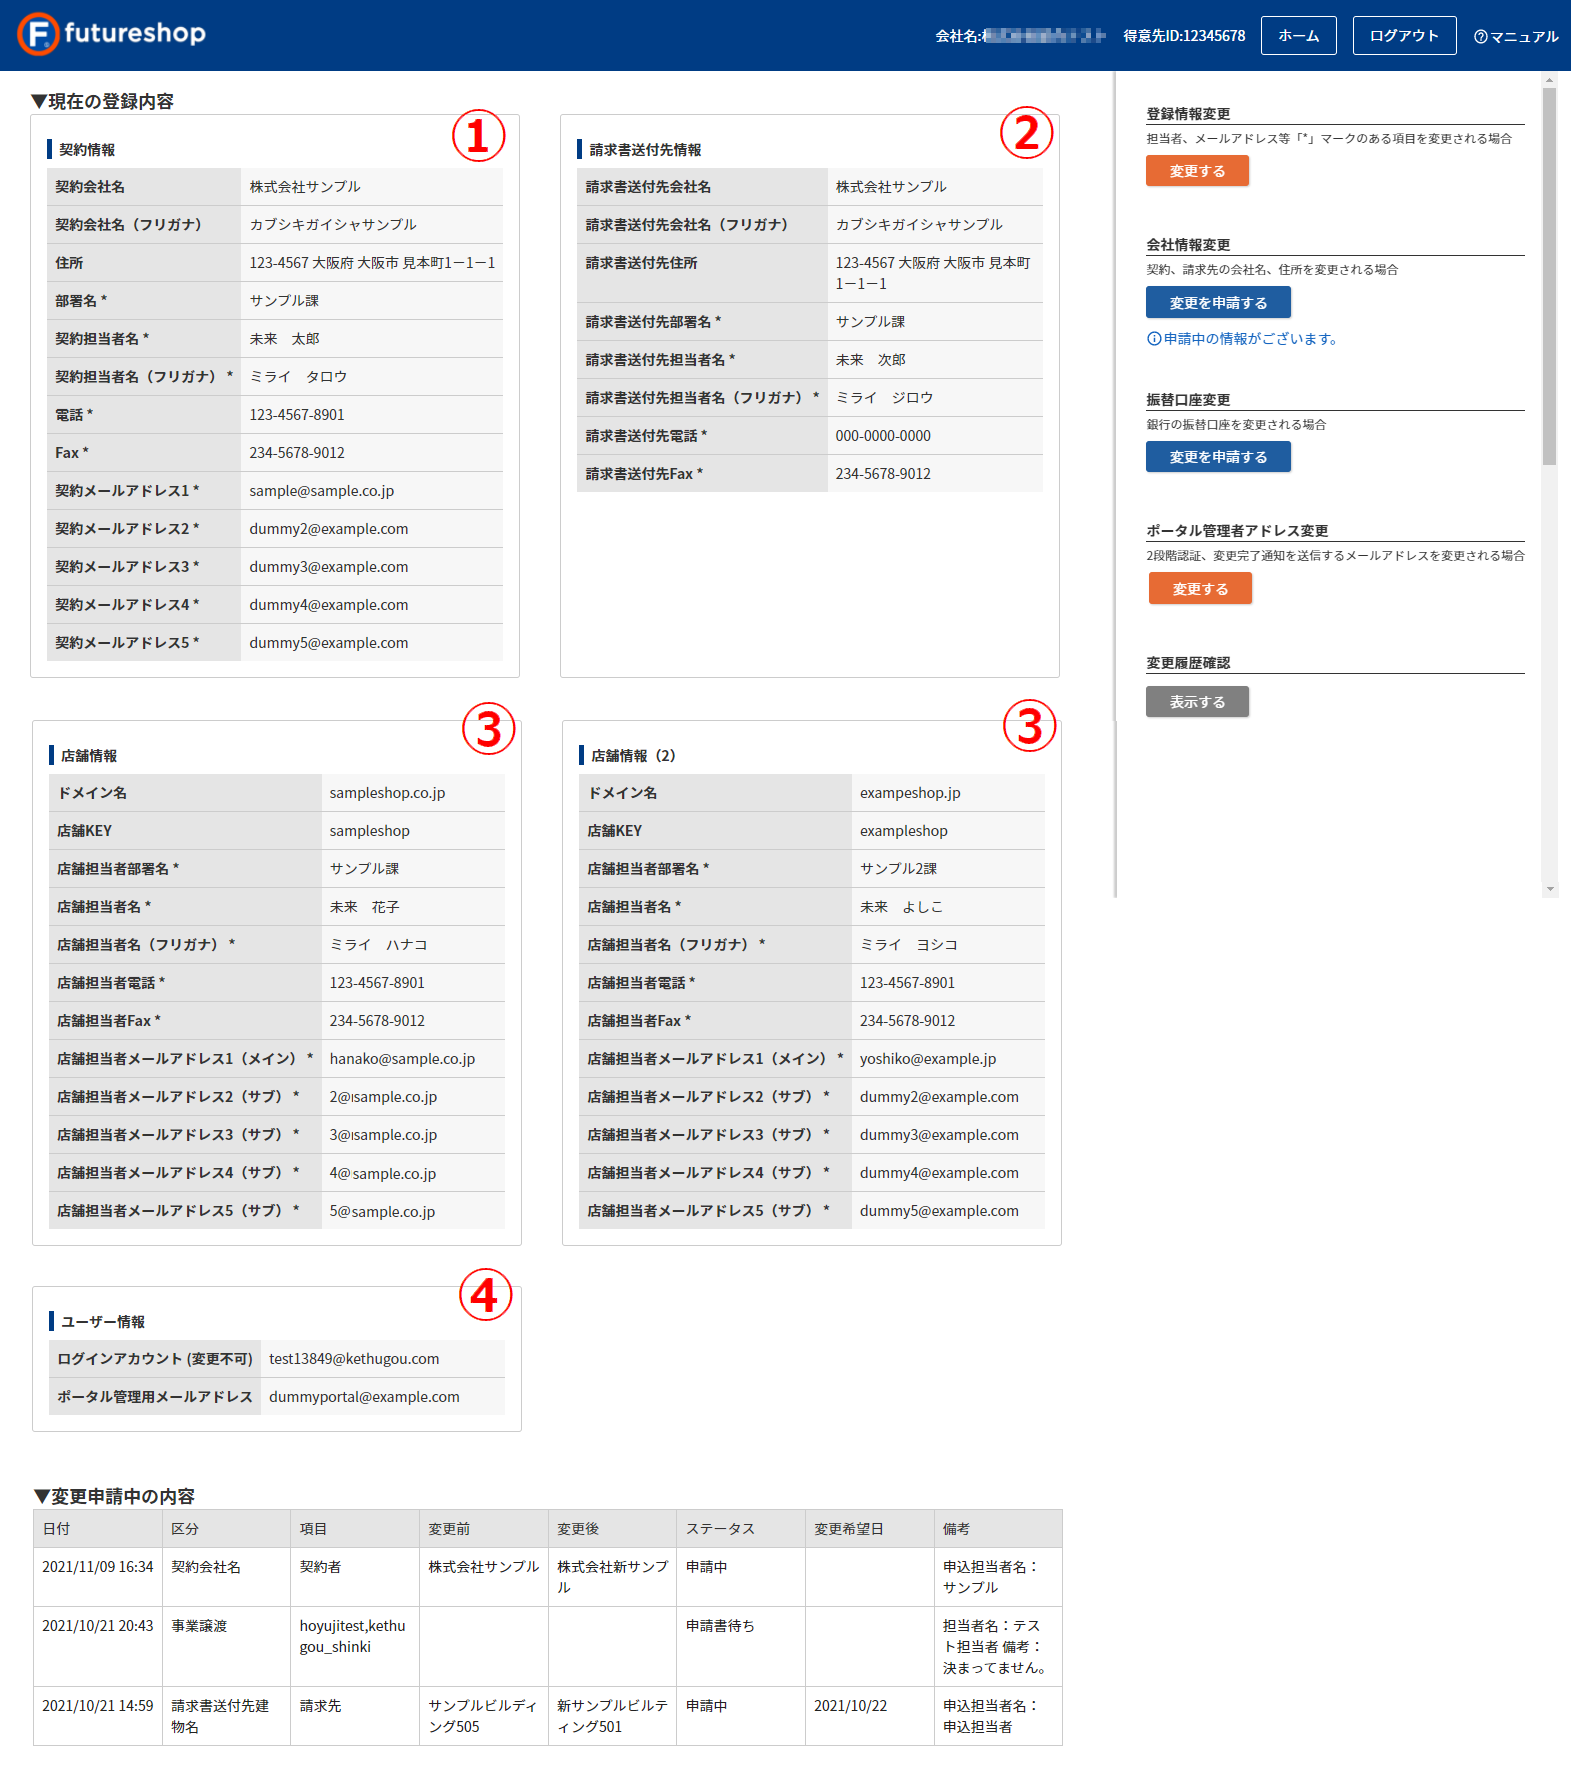Click the contract phone 123-4567-8901

[297, 415]
